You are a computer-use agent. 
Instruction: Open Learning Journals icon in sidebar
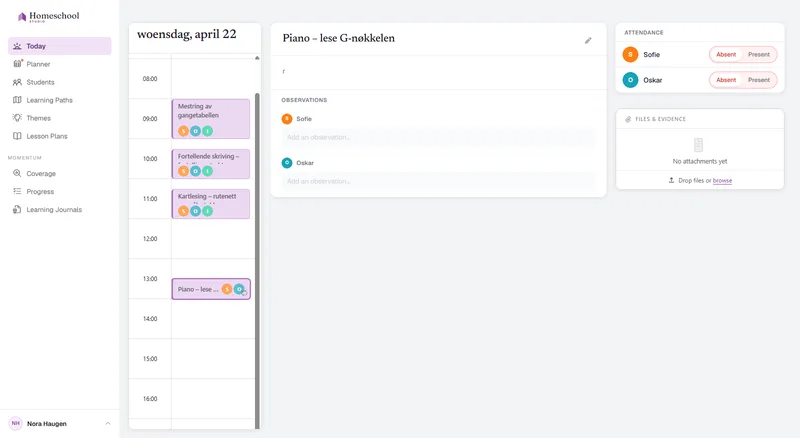click(17, 209)
